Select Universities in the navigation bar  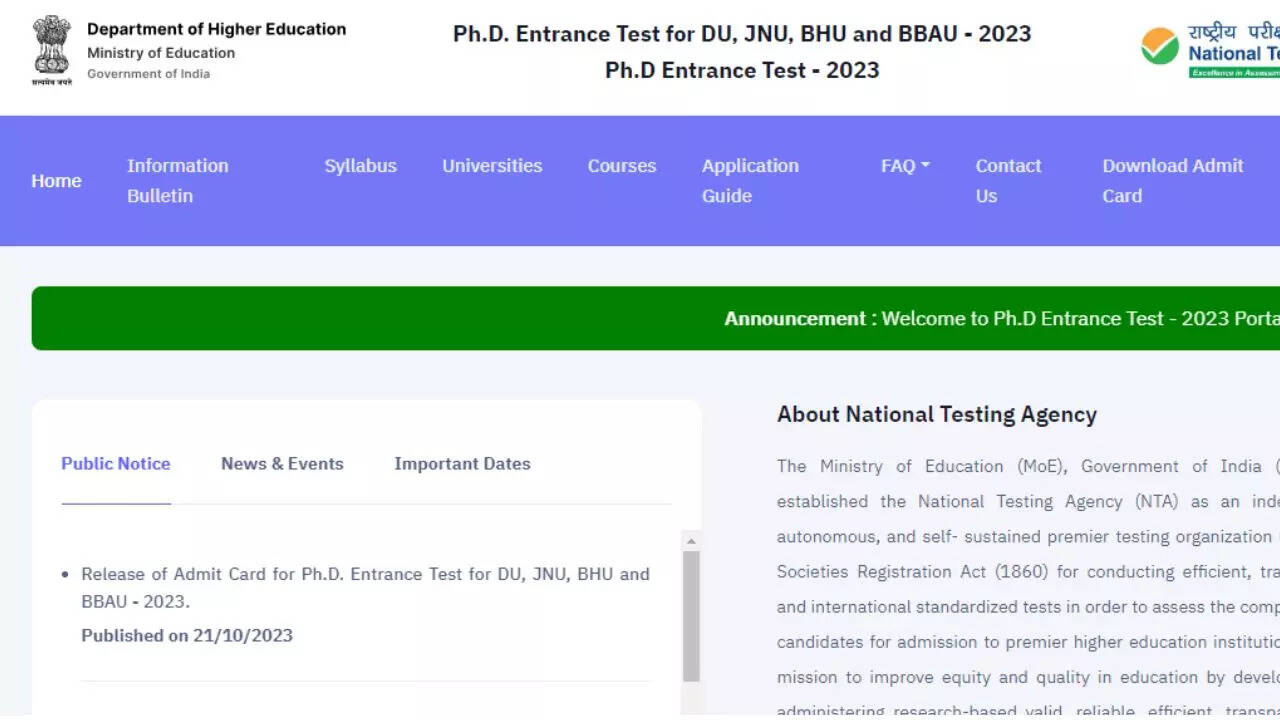coord(492,166)
